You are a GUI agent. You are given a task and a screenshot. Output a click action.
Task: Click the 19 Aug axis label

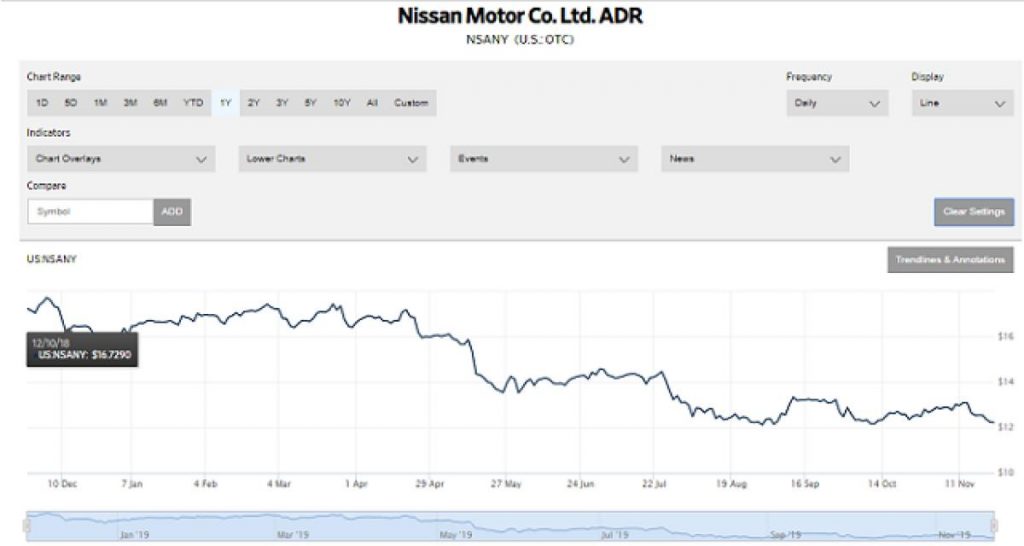(731, 484)
